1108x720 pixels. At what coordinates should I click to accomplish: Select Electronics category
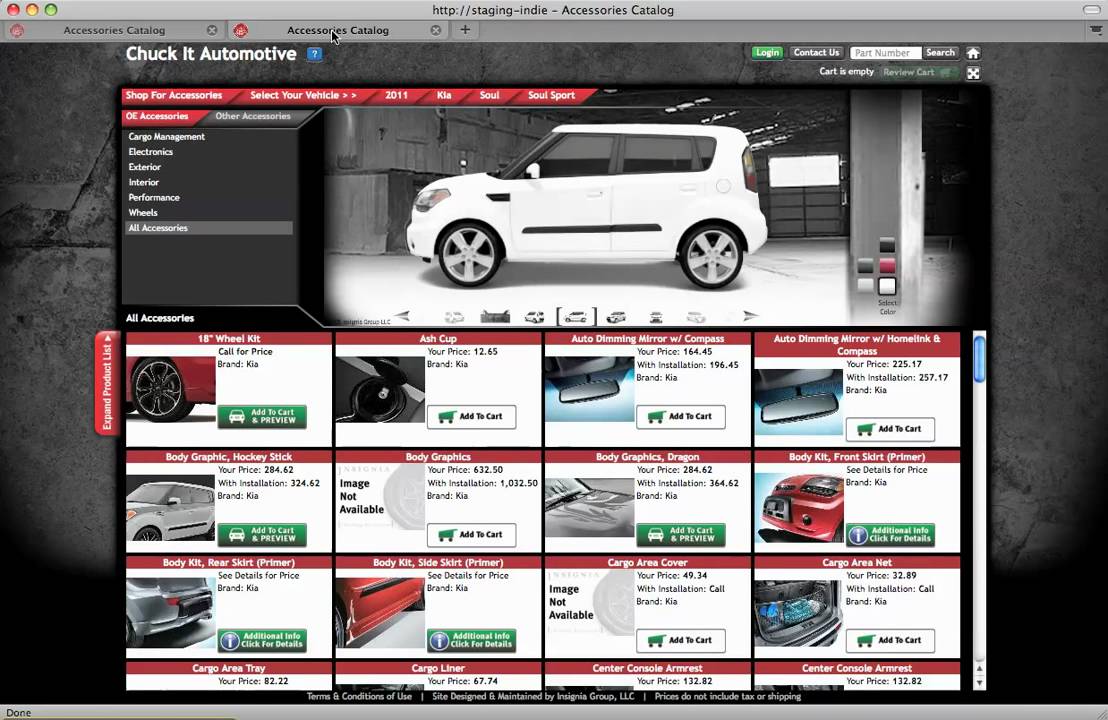pos(151,152)
